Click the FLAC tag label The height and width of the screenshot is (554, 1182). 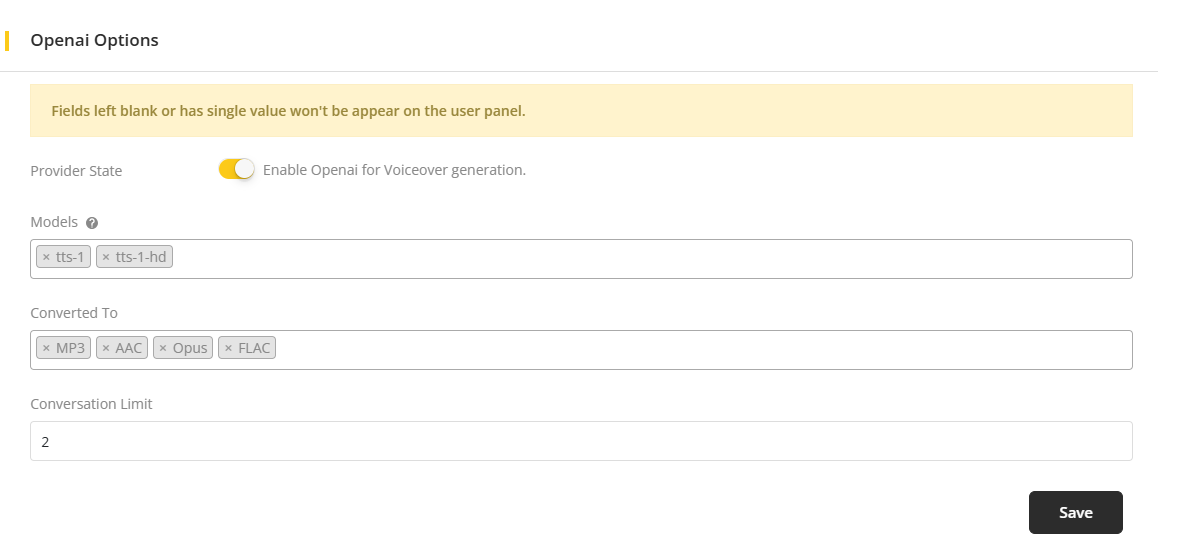(254, 348)
